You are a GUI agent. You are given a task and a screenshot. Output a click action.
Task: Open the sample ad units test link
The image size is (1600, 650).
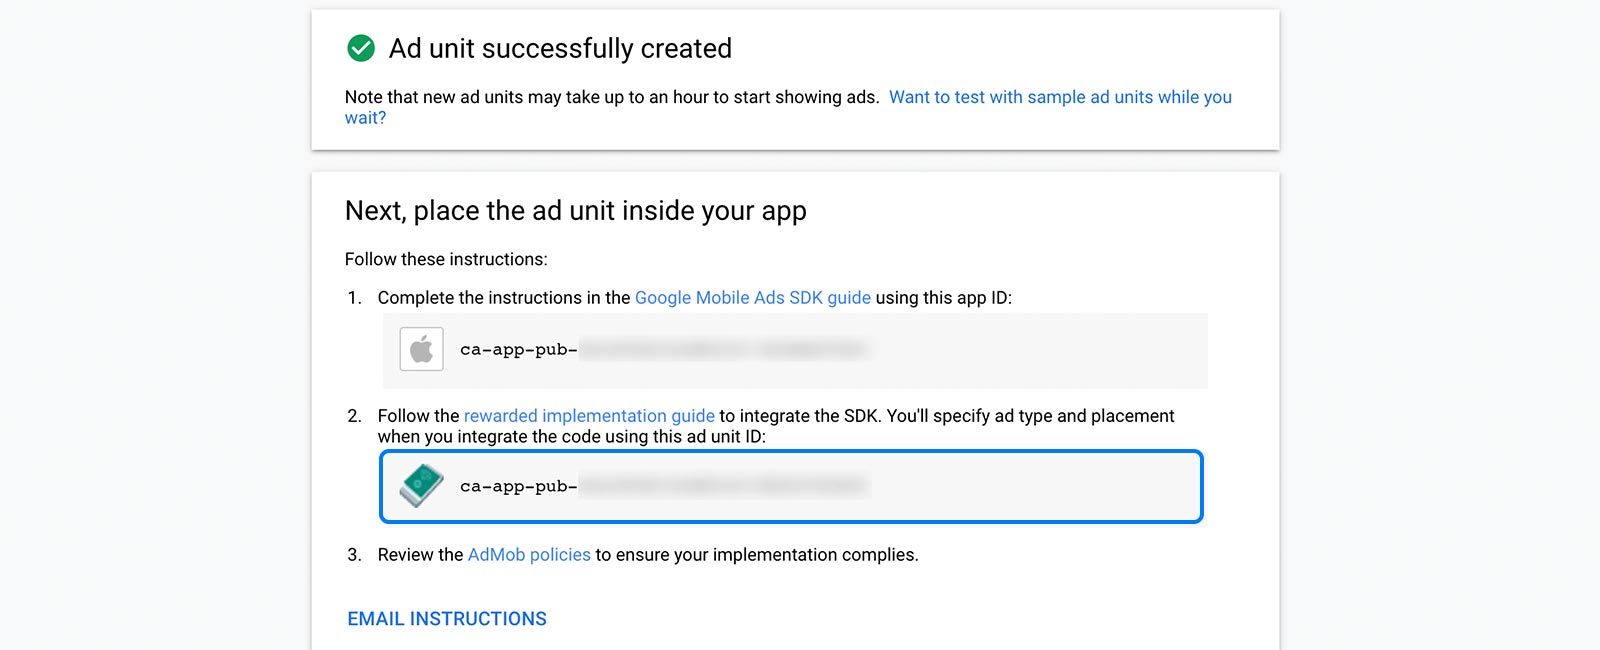point(788,107)
